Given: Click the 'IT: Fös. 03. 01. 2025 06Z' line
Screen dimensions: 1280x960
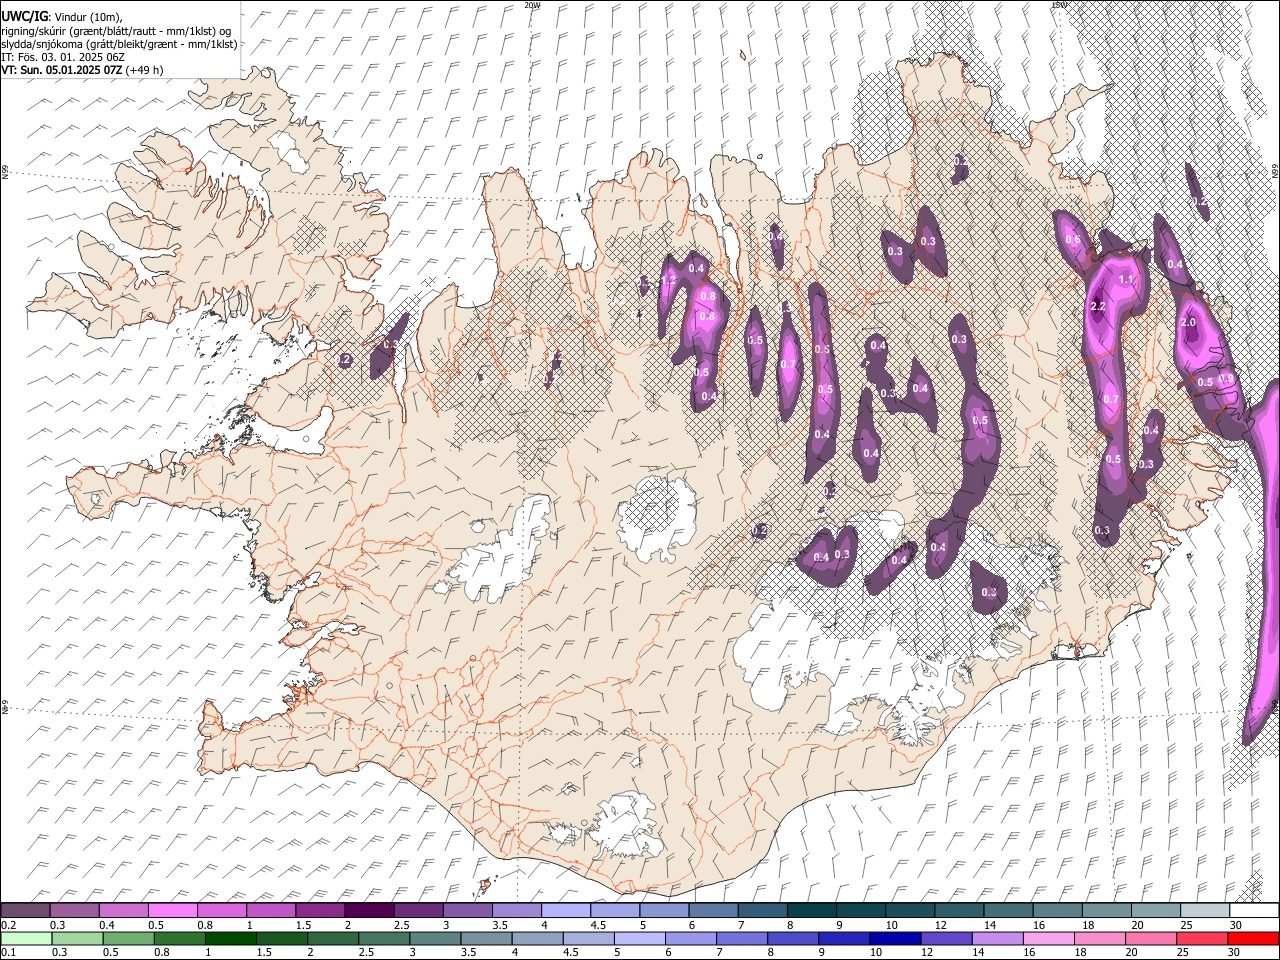Looking at the screenshot, I should point(63,57).
